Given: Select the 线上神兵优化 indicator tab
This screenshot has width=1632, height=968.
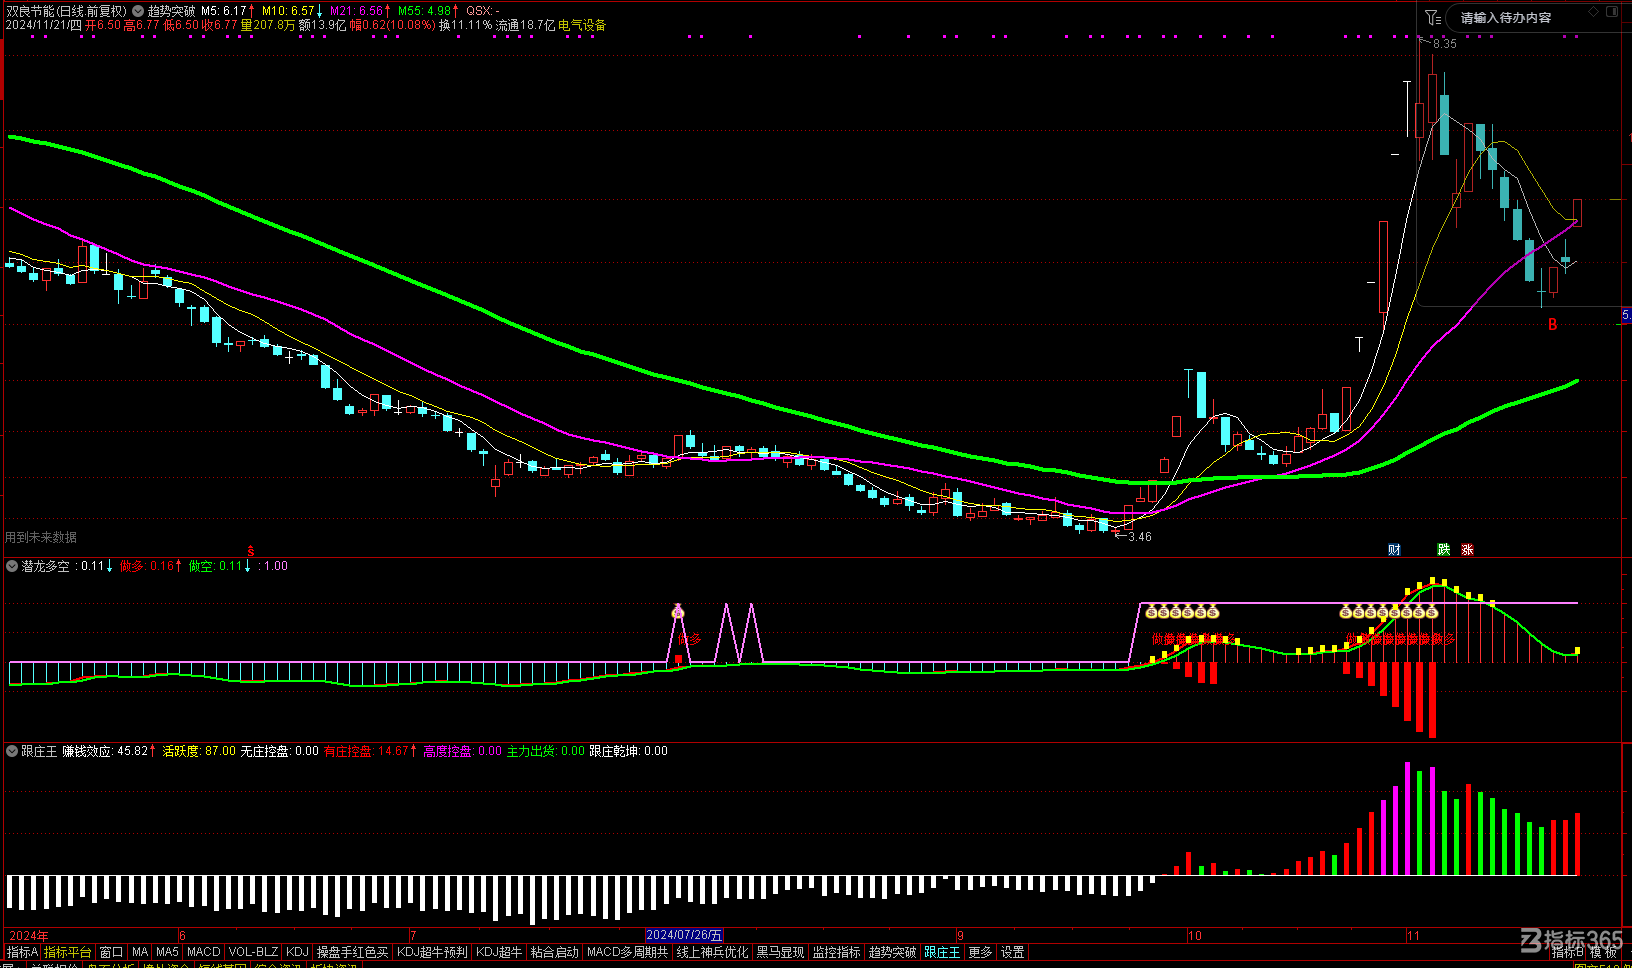Looking at the screenshot, I should (x=712, y=952).
